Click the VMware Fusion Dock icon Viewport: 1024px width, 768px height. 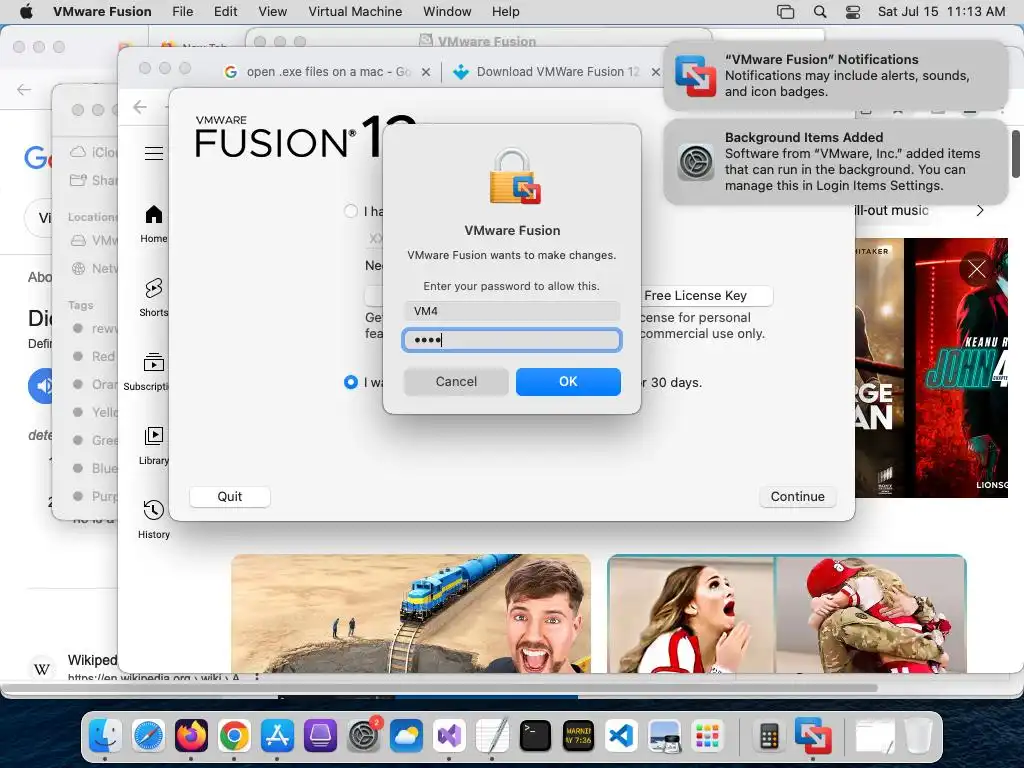[812, 736]
